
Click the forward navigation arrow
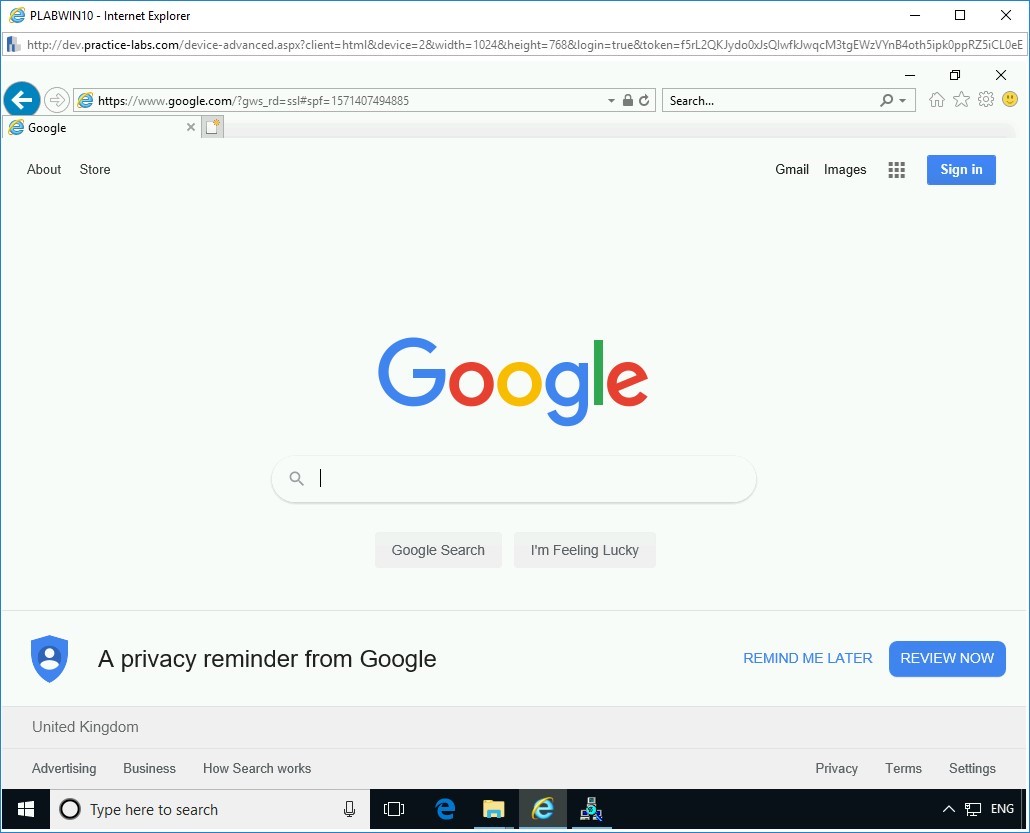tap(57, 101)
